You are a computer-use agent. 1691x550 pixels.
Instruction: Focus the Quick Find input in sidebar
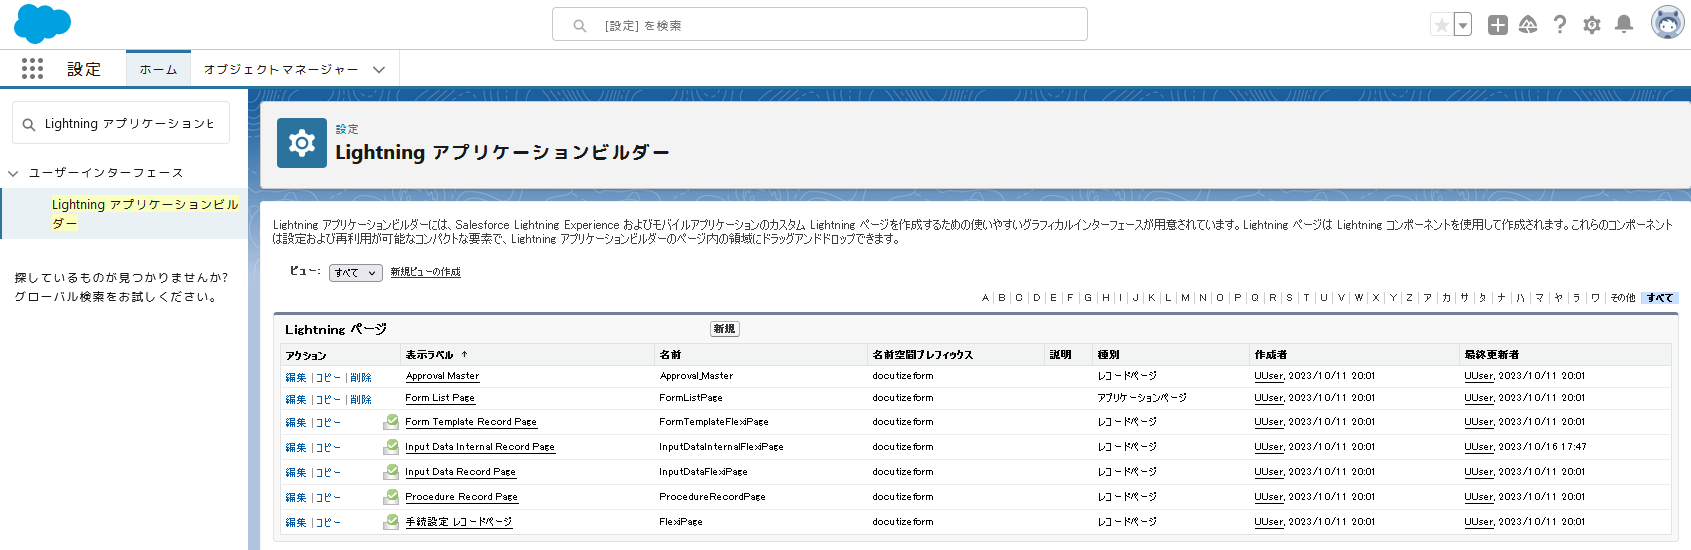121,123
